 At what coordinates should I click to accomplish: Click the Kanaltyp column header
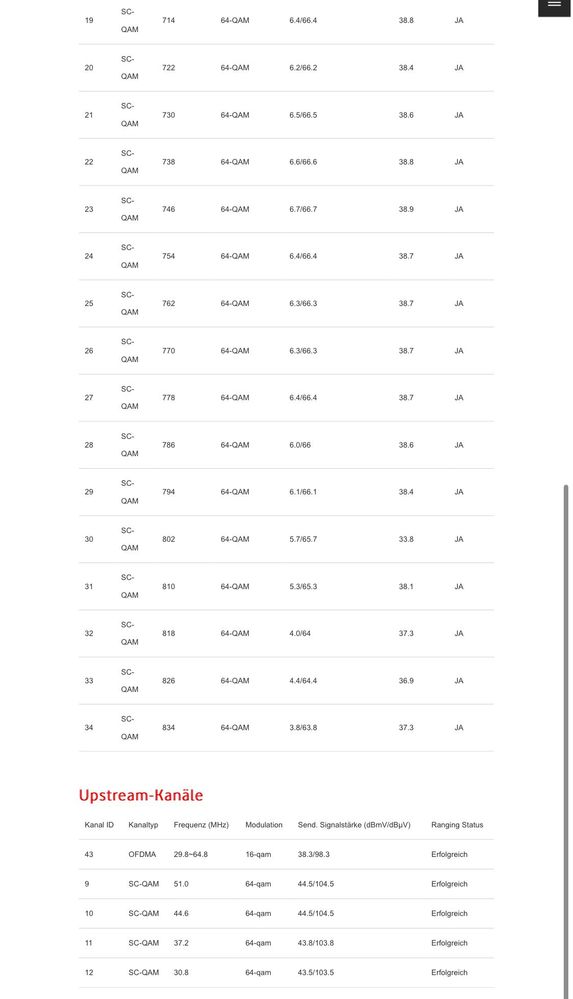coord(143,824)
